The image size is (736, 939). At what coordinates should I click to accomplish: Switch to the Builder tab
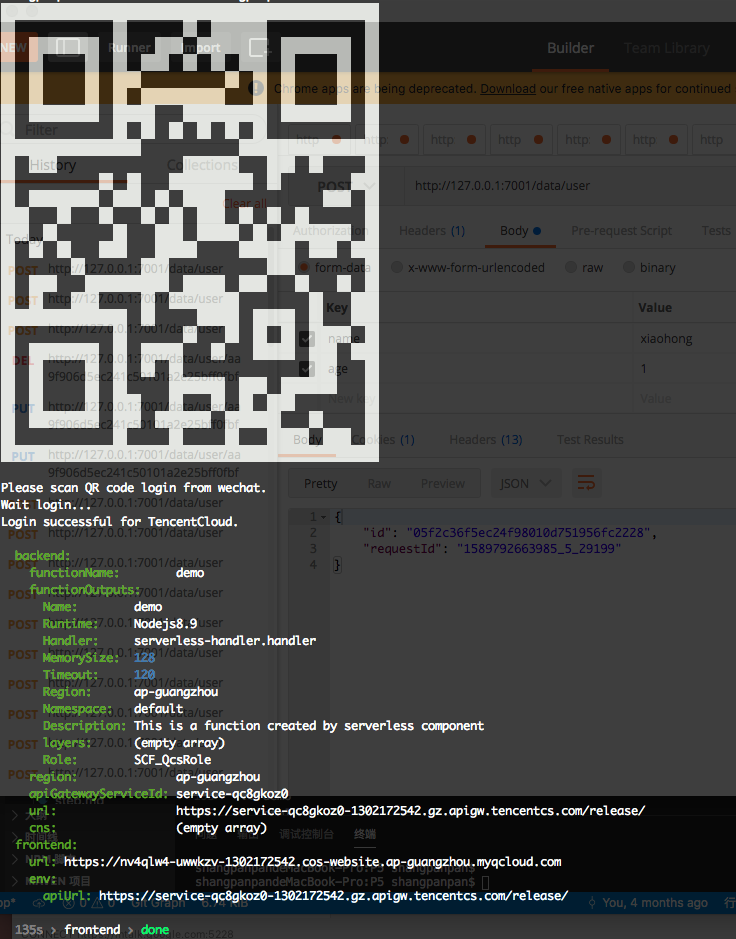tap(570, 48)
